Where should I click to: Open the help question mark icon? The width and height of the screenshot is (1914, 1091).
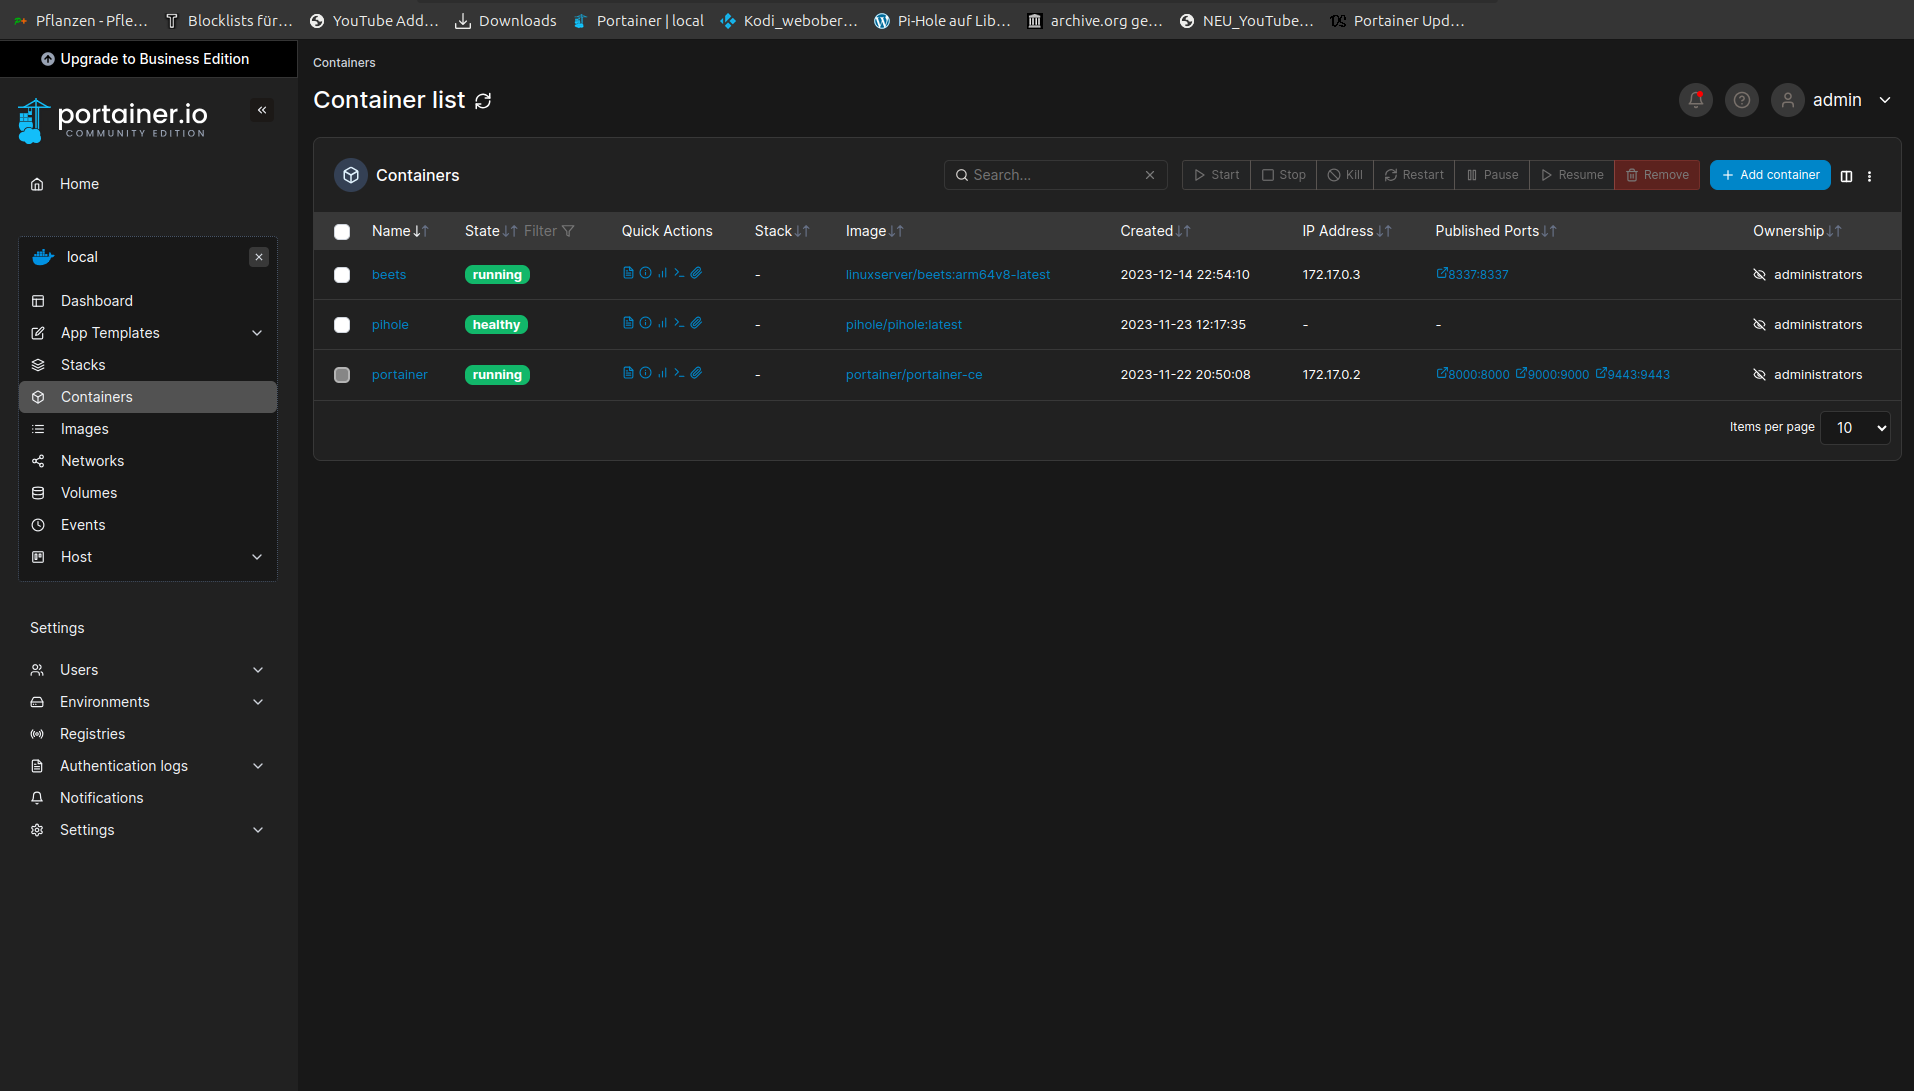(x=1742, y=100)
